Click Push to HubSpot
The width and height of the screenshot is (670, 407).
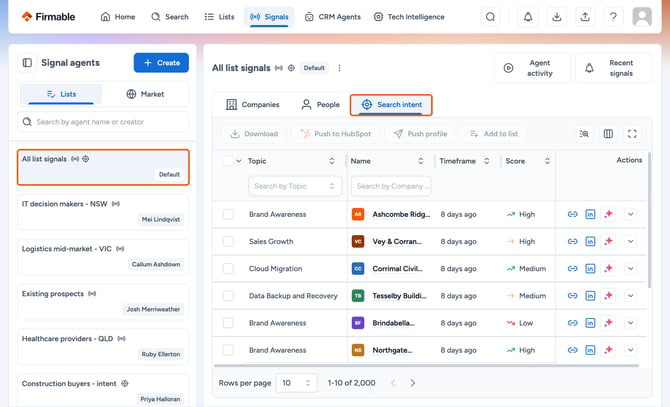click(335, 134)
